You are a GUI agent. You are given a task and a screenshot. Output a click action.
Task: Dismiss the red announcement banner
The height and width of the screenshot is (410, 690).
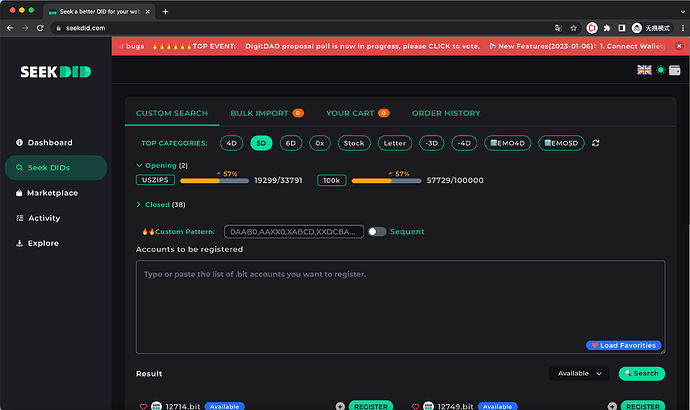tap(679, 46)
